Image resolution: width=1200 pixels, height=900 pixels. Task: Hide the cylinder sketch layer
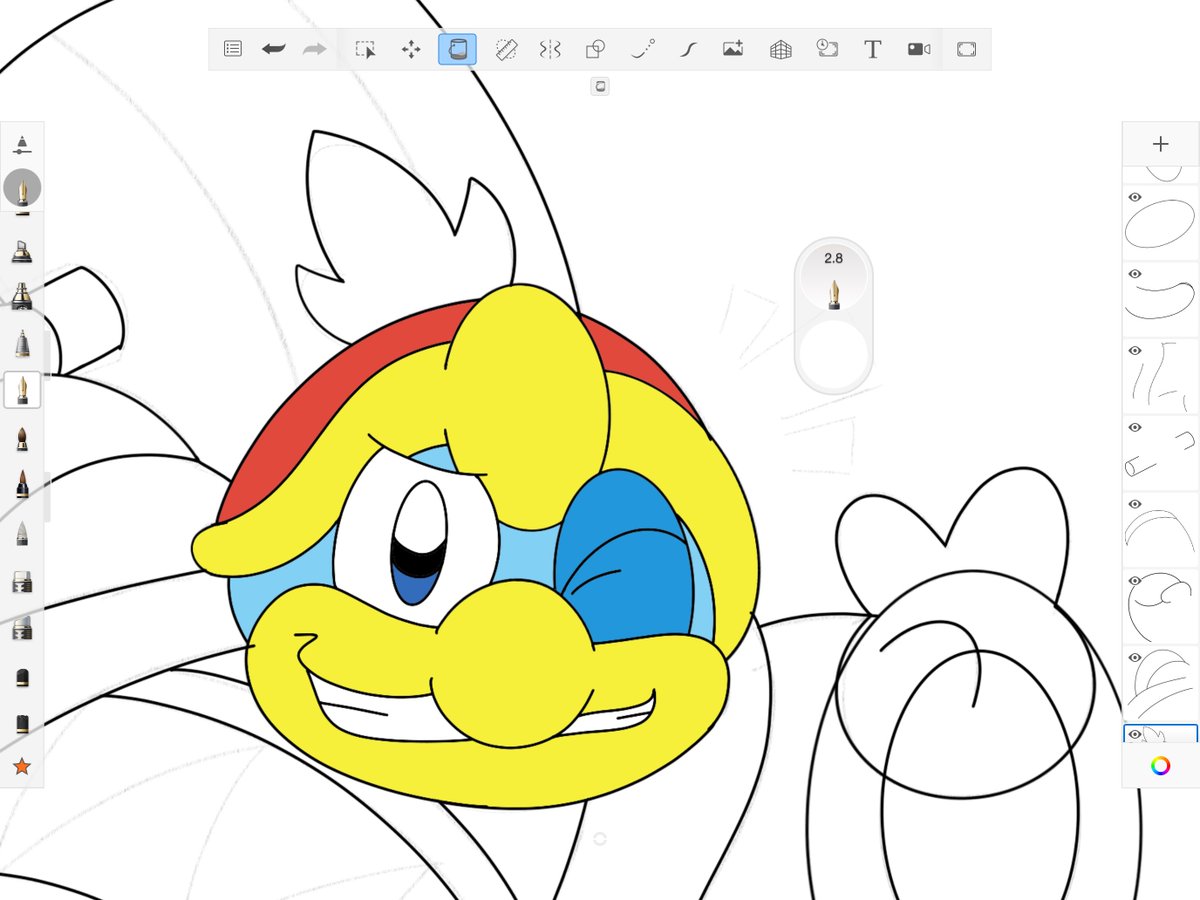point(1135,428)
